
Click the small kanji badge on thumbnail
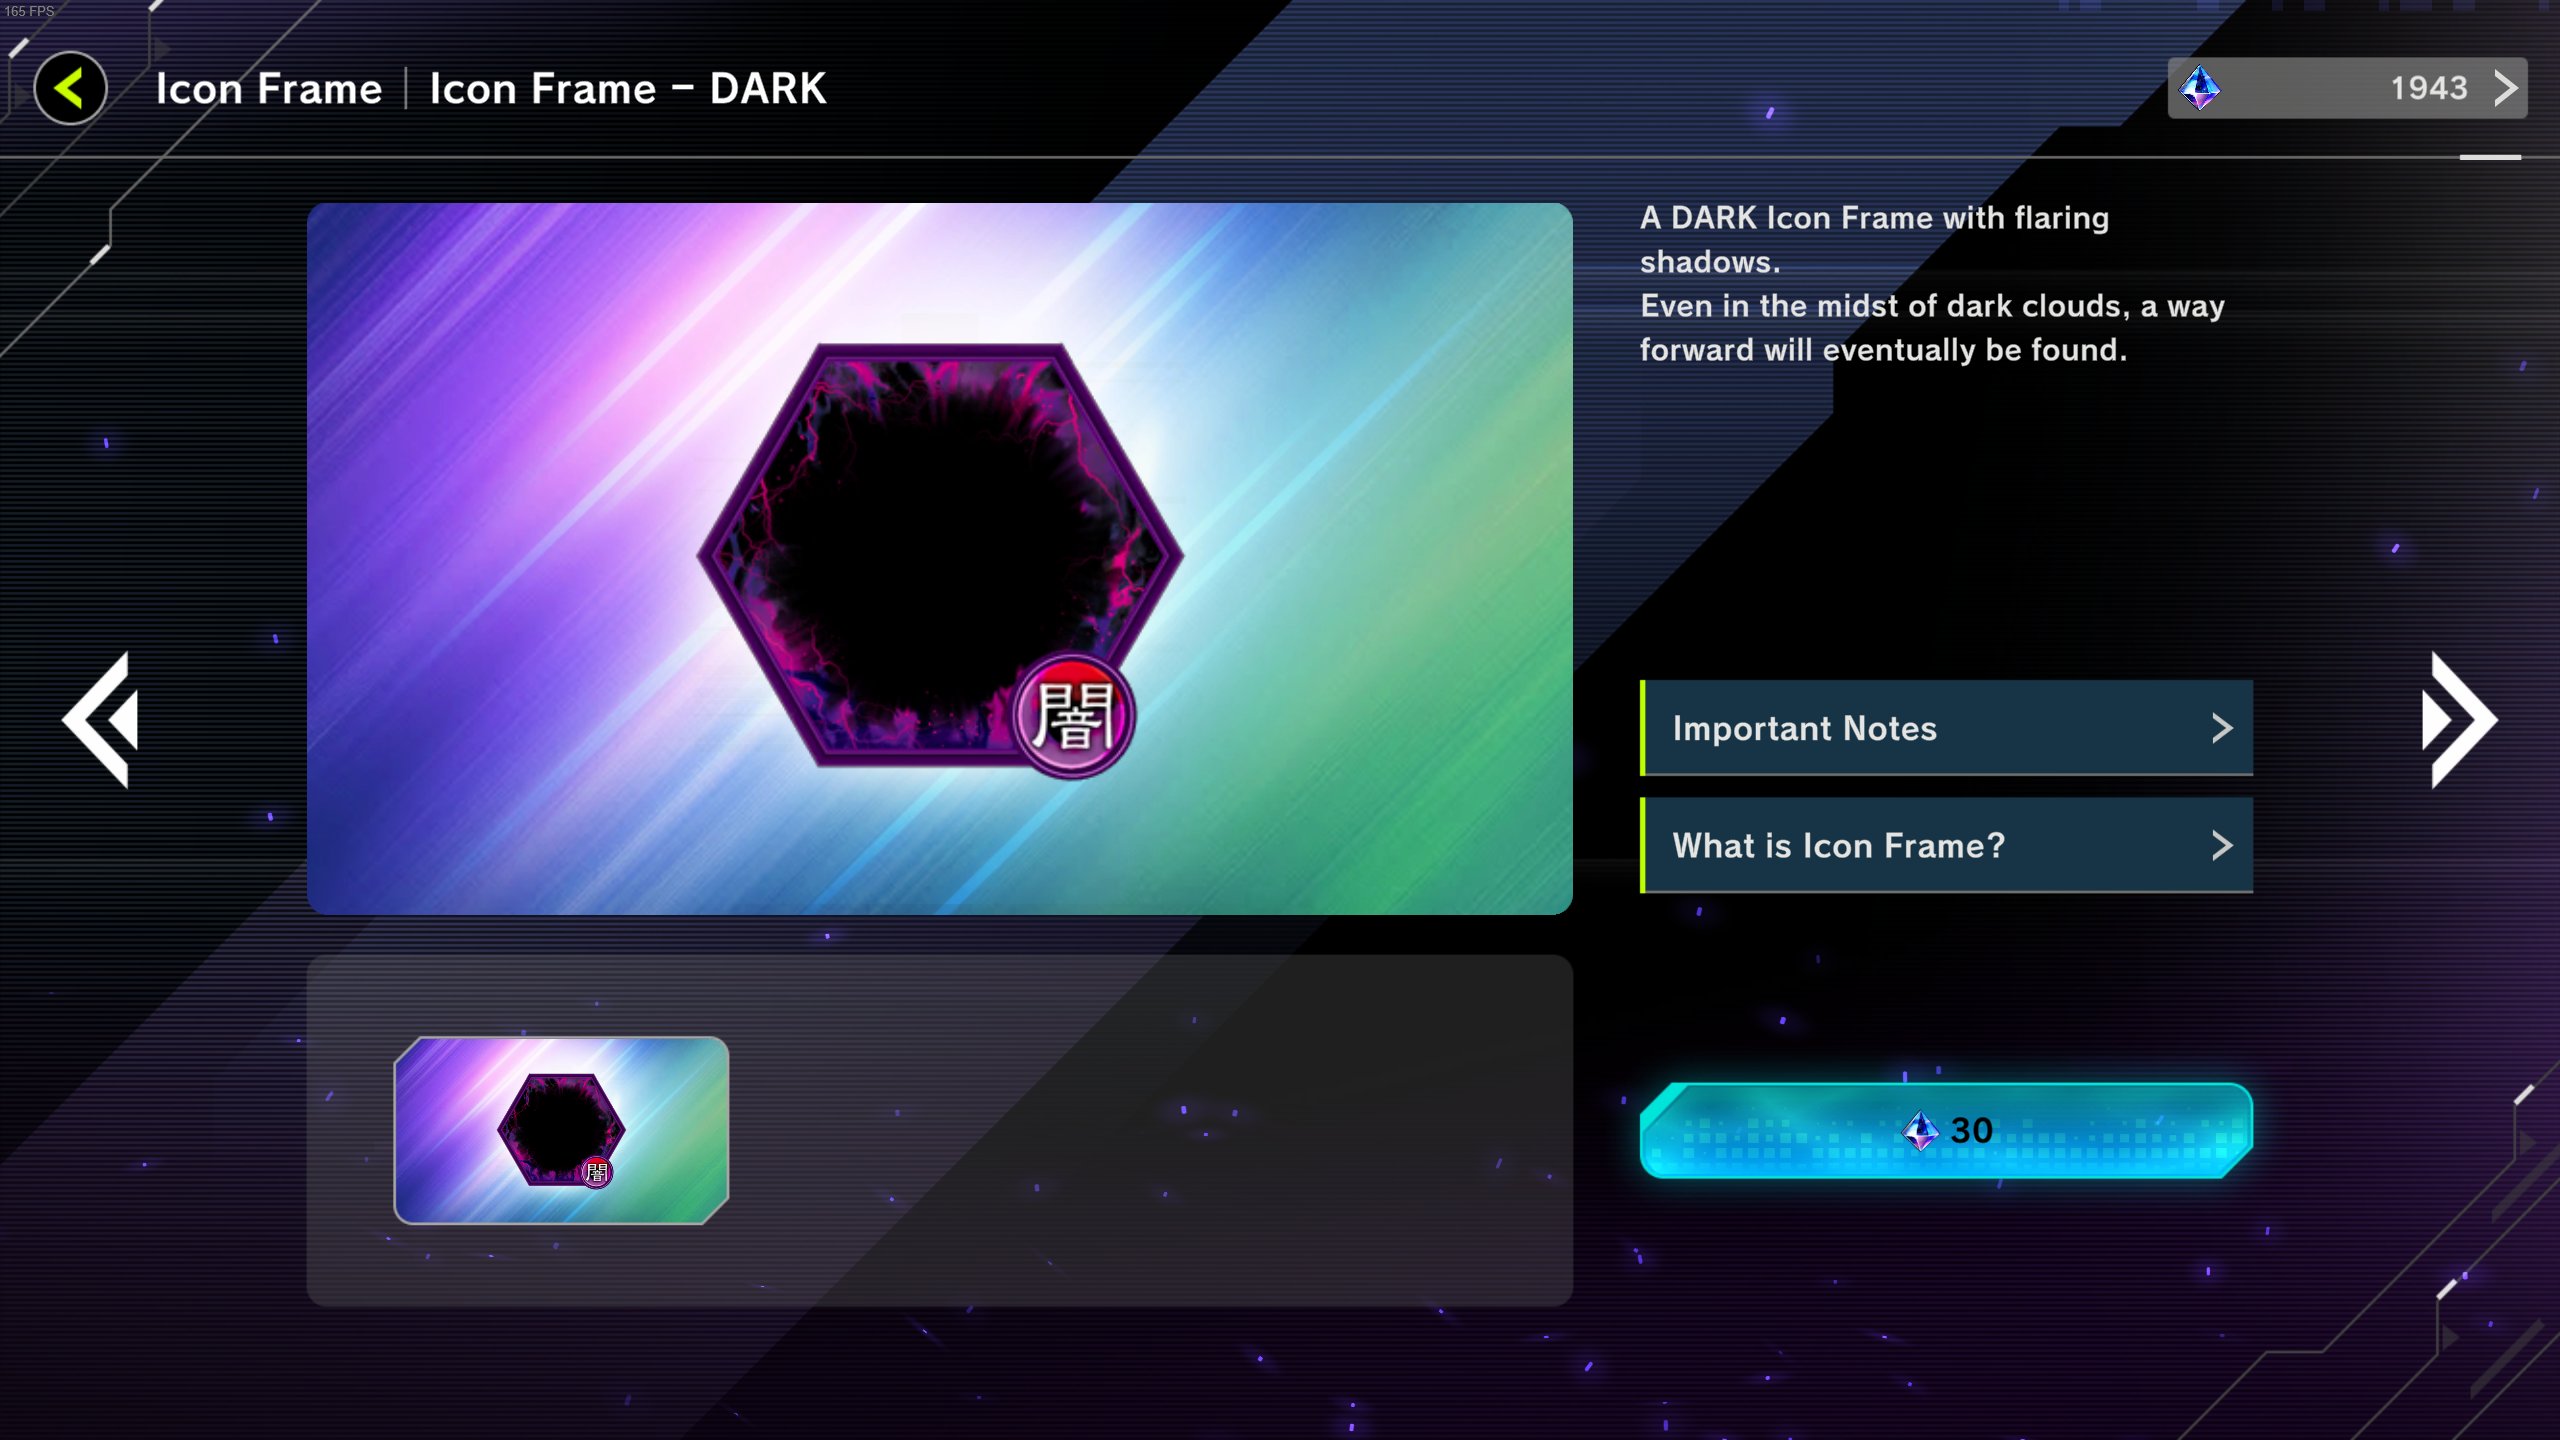(597, 1172)
